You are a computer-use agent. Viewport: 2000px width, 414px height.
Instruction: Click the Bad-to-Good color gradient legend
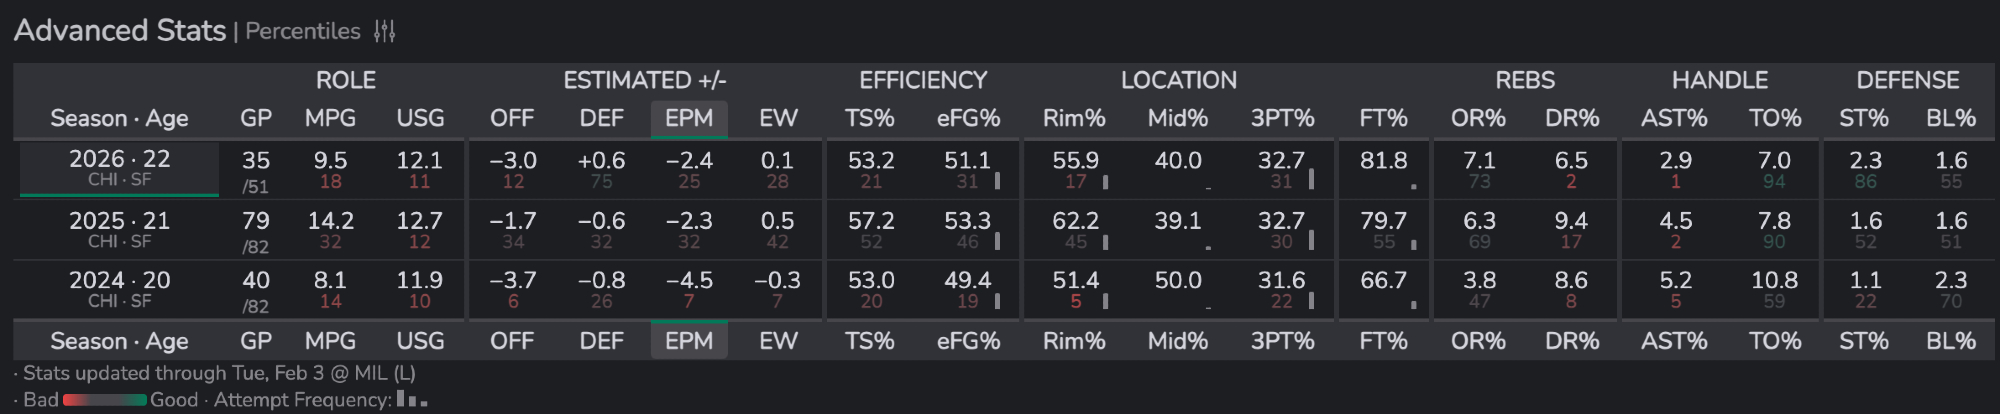click(105, 400)
